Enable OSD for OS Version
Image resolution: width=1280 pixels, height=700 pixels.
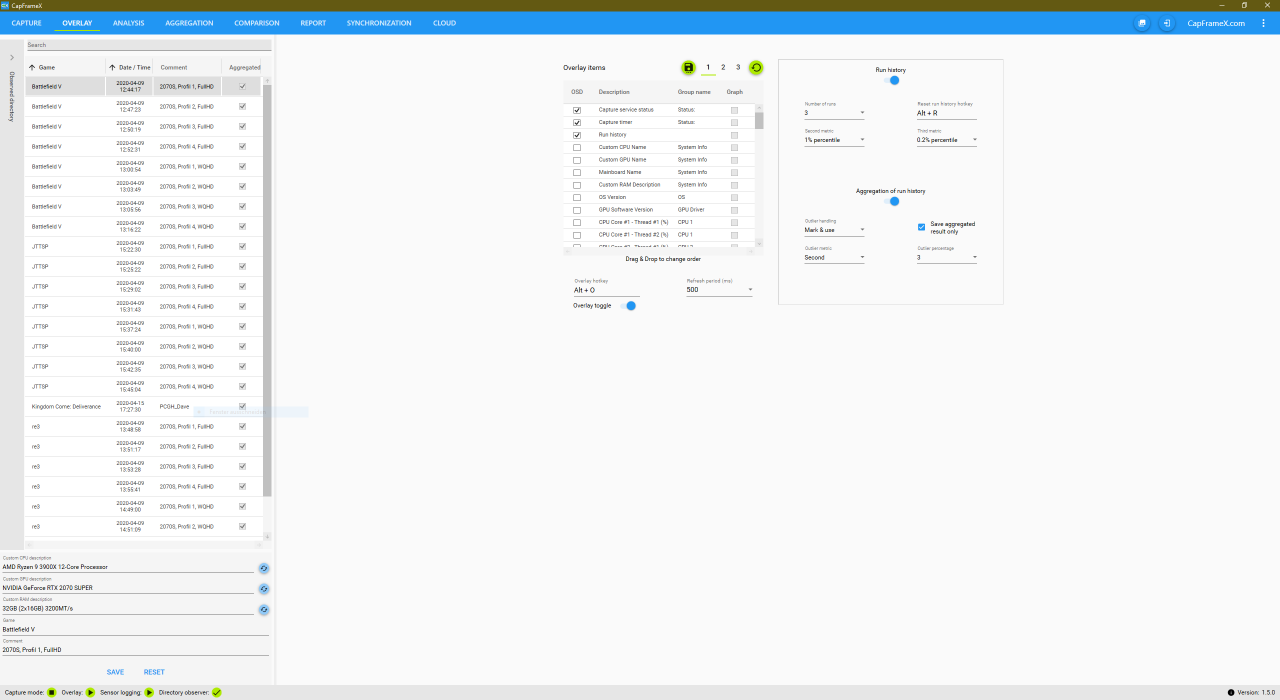click(x=577, y=197)
